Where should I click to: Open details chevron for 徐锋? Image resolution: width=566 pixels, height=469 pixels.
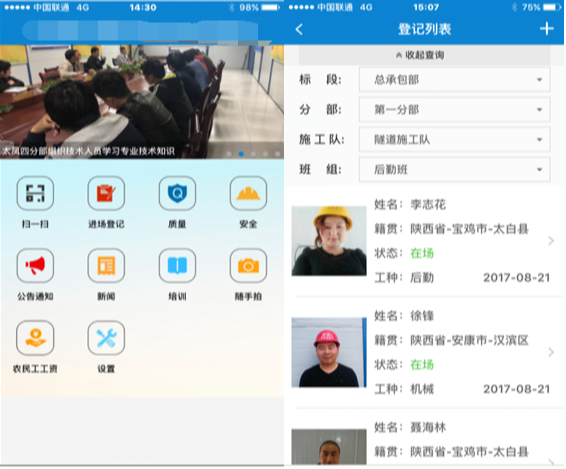(551, 352)
